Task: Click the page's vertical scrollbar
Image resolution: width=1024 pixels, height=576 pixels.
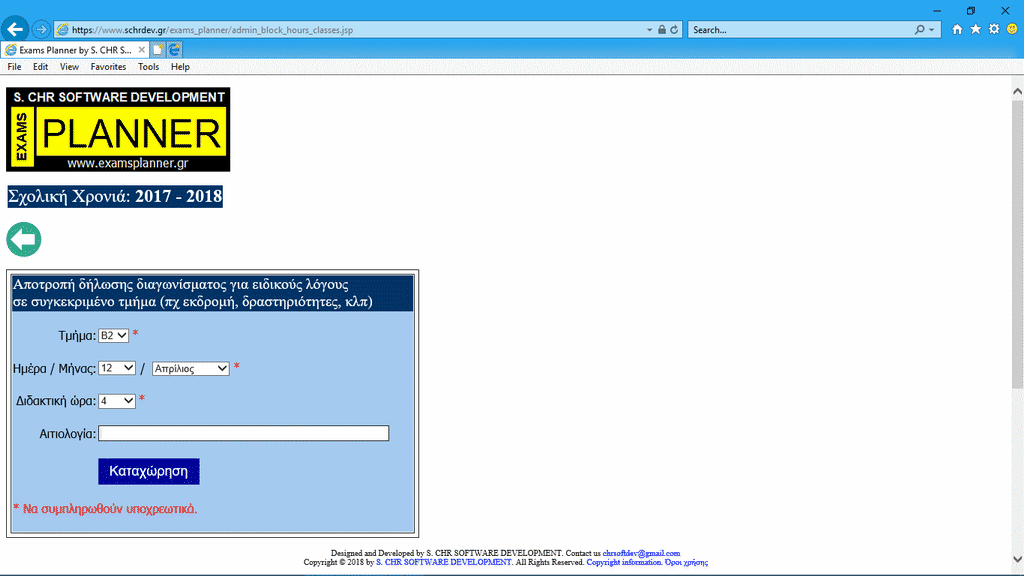Action: pyautogui.click(x=1017, y=240)
